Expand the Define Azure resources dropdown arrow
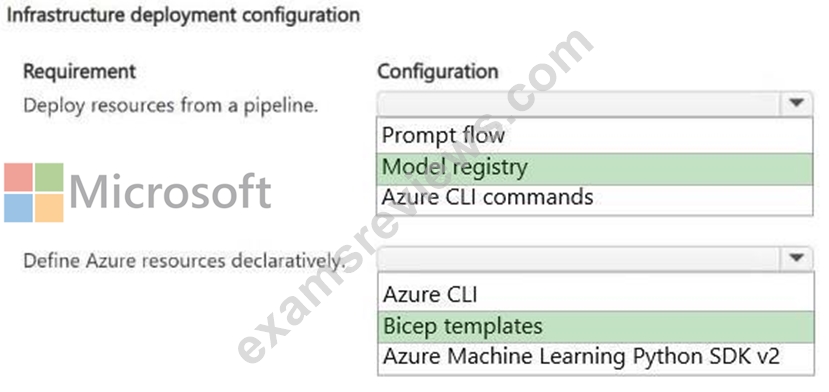Viewport: 829px width, 392px height. 797,258
